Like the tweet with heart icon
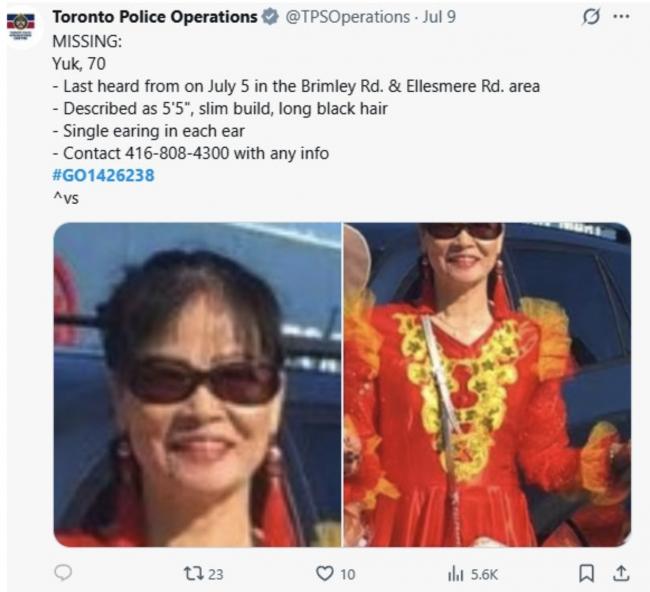650x592 pixels. click(325, 574)
